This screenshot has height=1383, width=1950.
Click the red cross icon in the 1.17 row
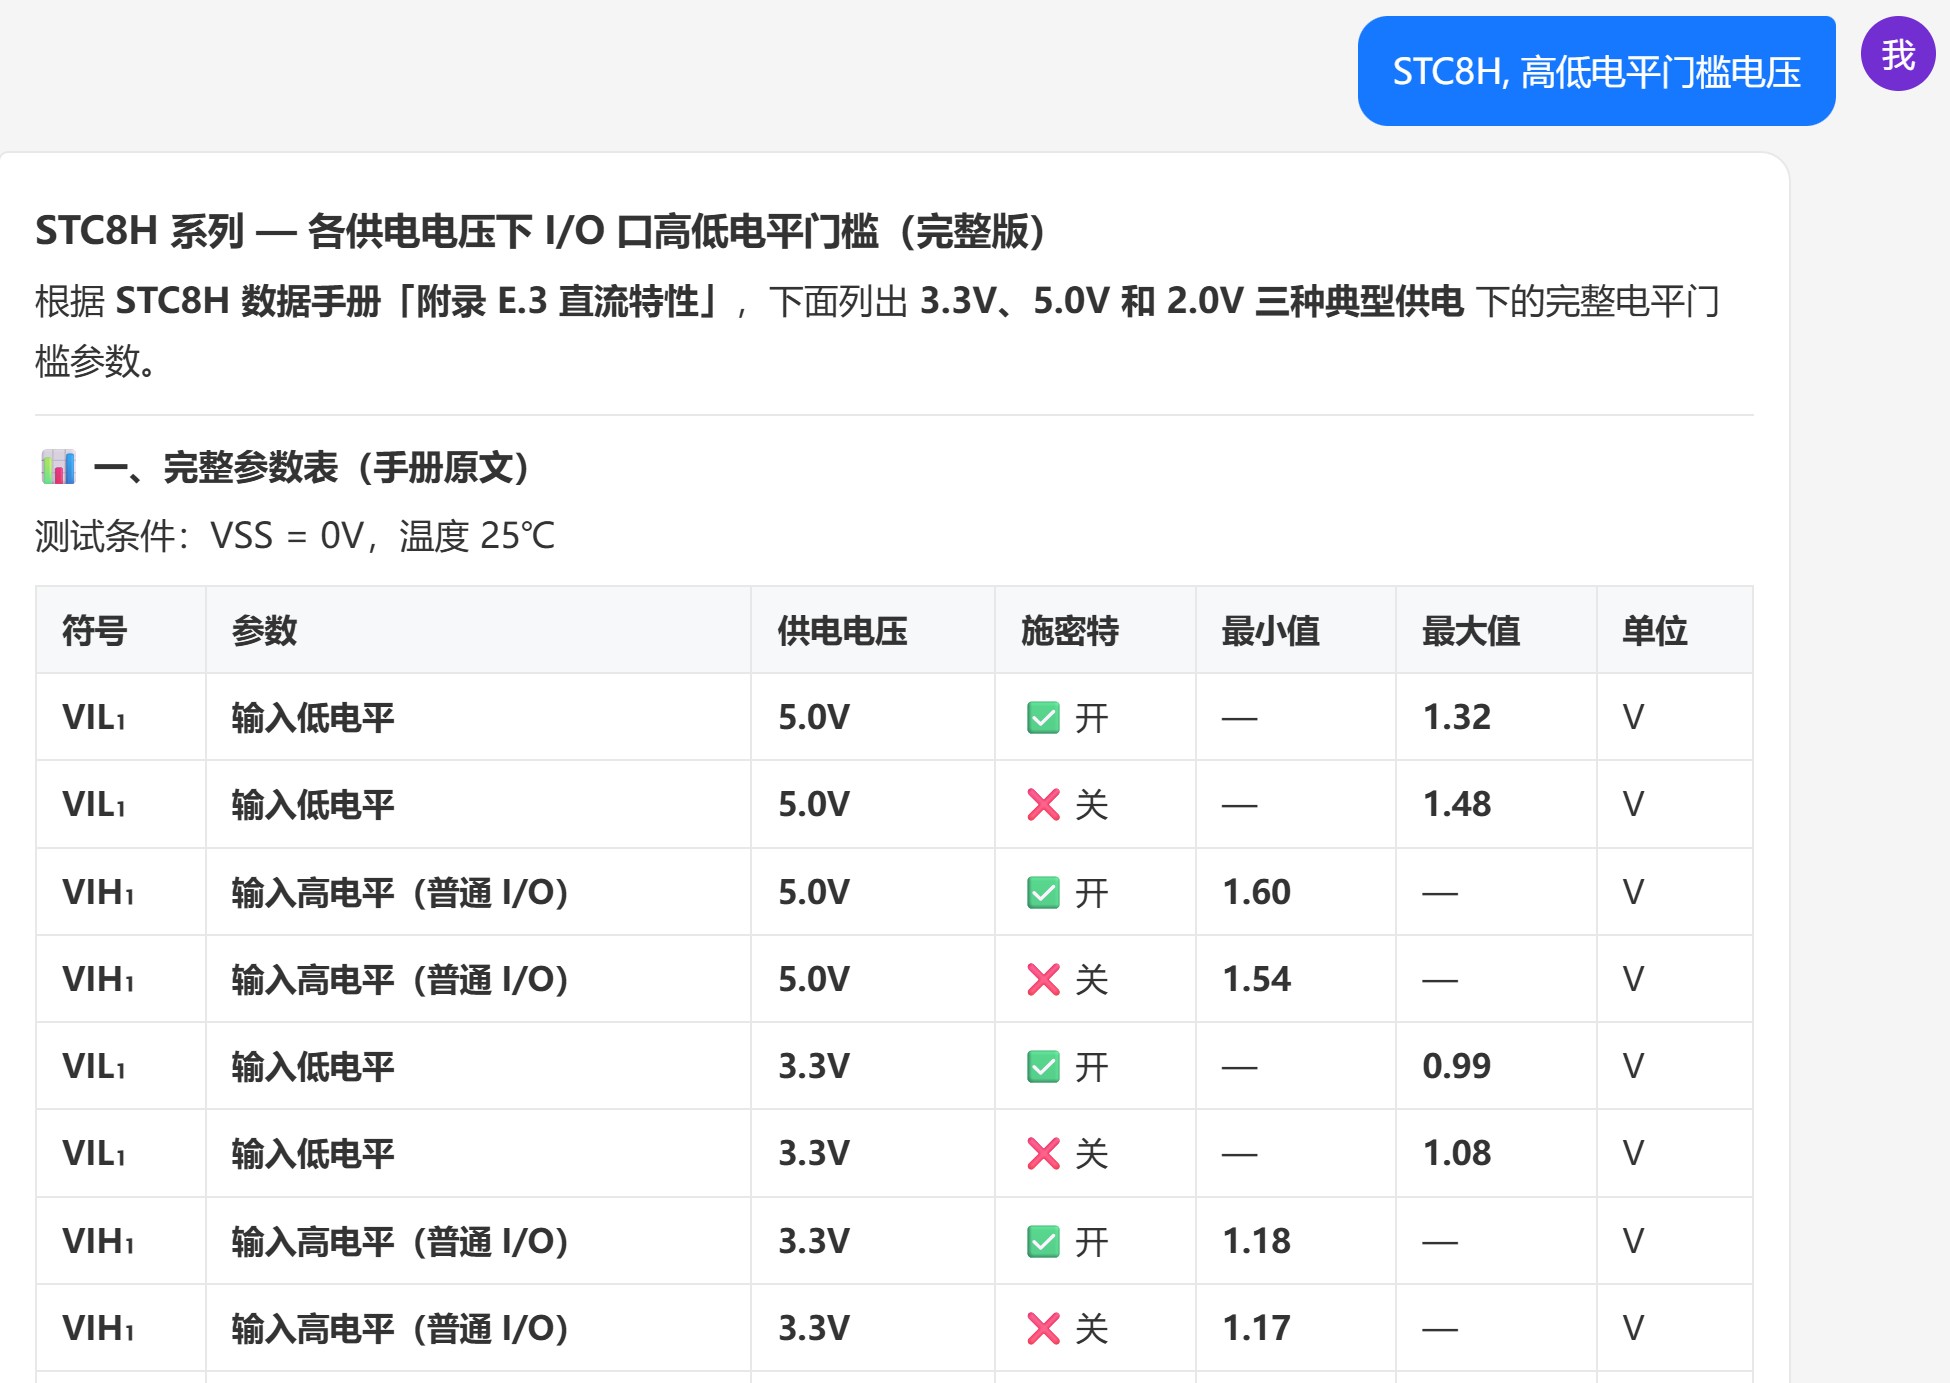[x=1043, y=1329]
